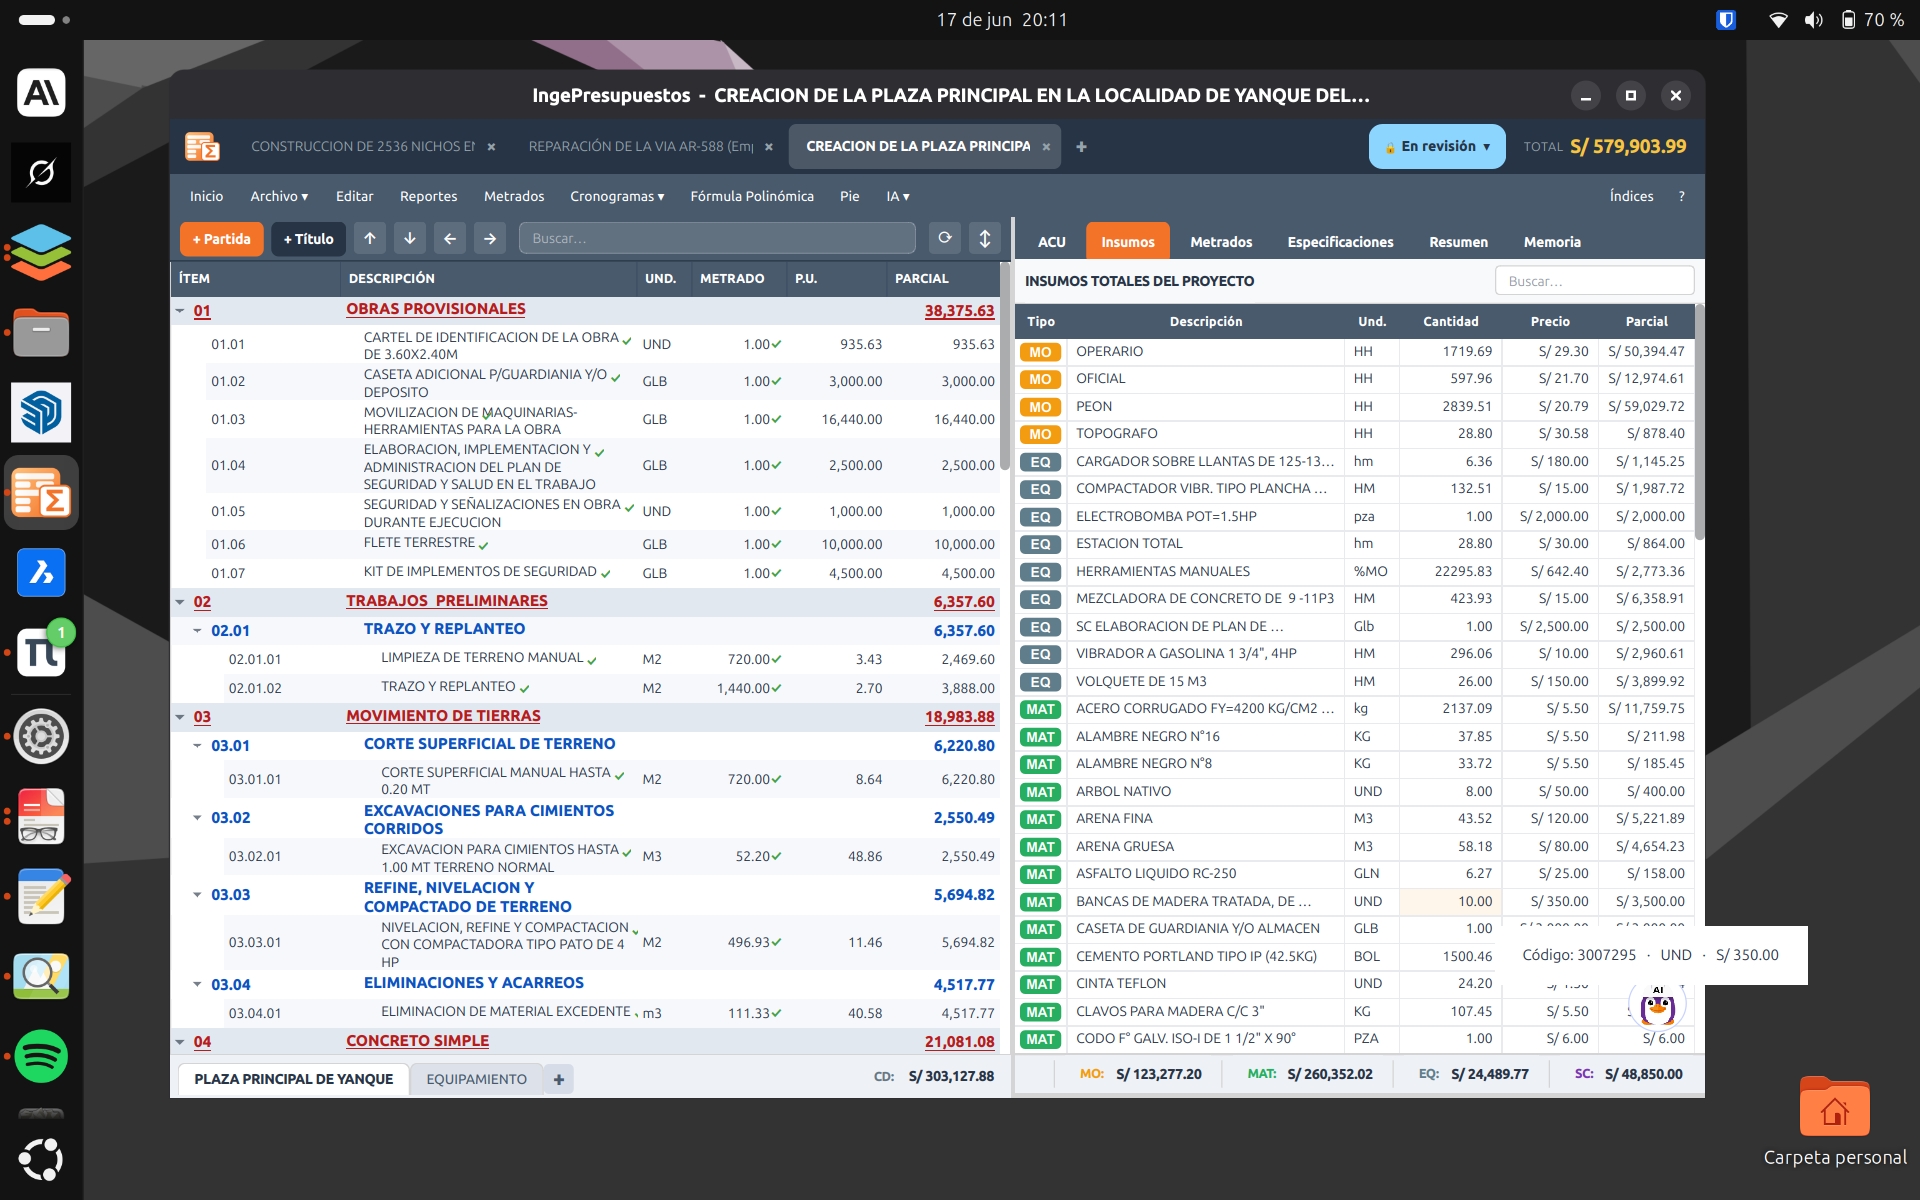This screenshot has height=1200, width=1920.
Task: Open Spotify from the dock
Action: (41, 1056)
